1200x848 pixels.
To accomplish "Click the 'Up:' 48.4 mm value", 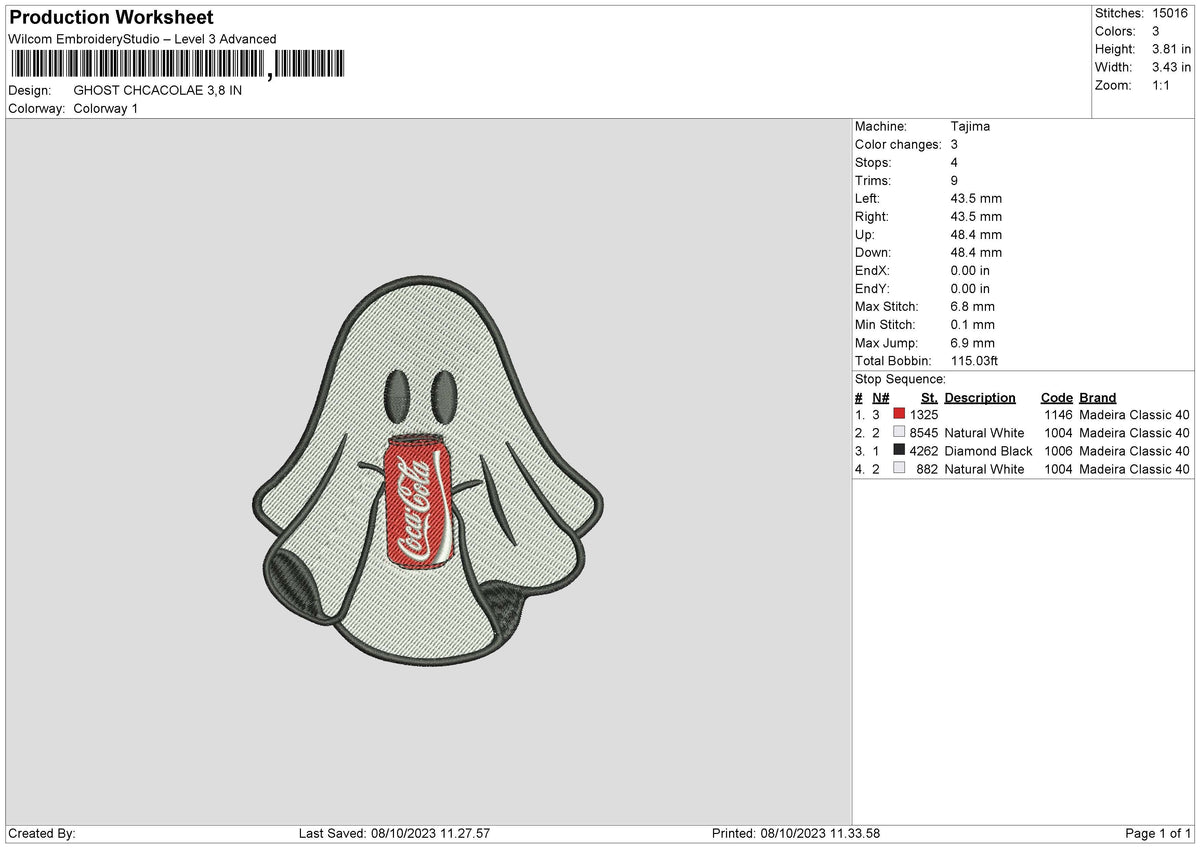I will [976, 235].
